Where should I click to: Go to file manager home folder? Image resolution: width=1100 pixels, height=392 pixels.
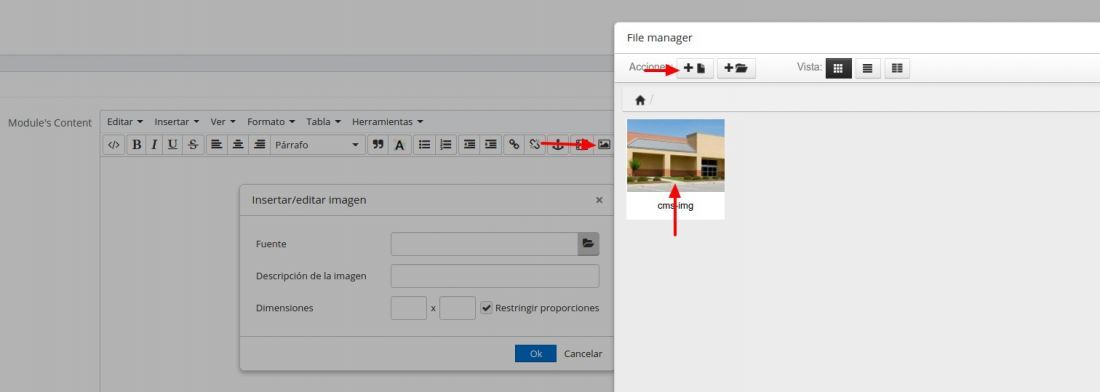click(640, 100)
